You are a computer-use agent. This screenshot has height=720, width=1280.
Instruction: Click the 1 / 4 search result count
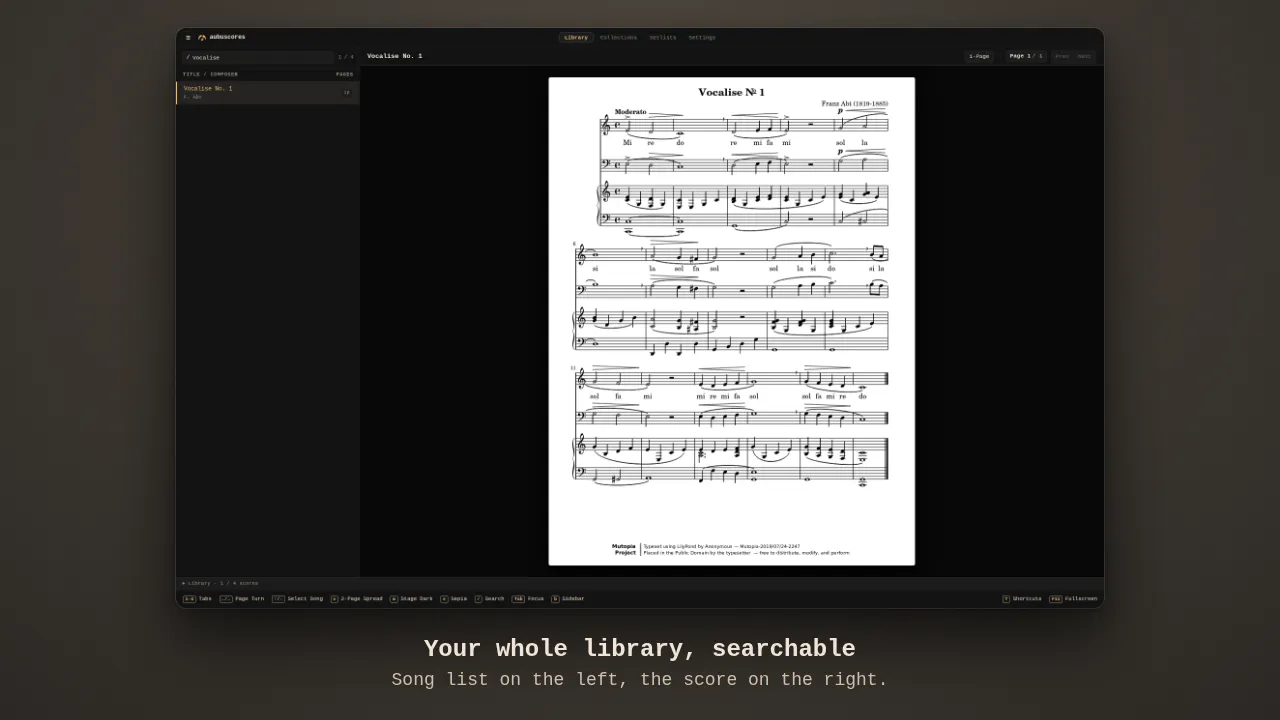pos(345,57)
